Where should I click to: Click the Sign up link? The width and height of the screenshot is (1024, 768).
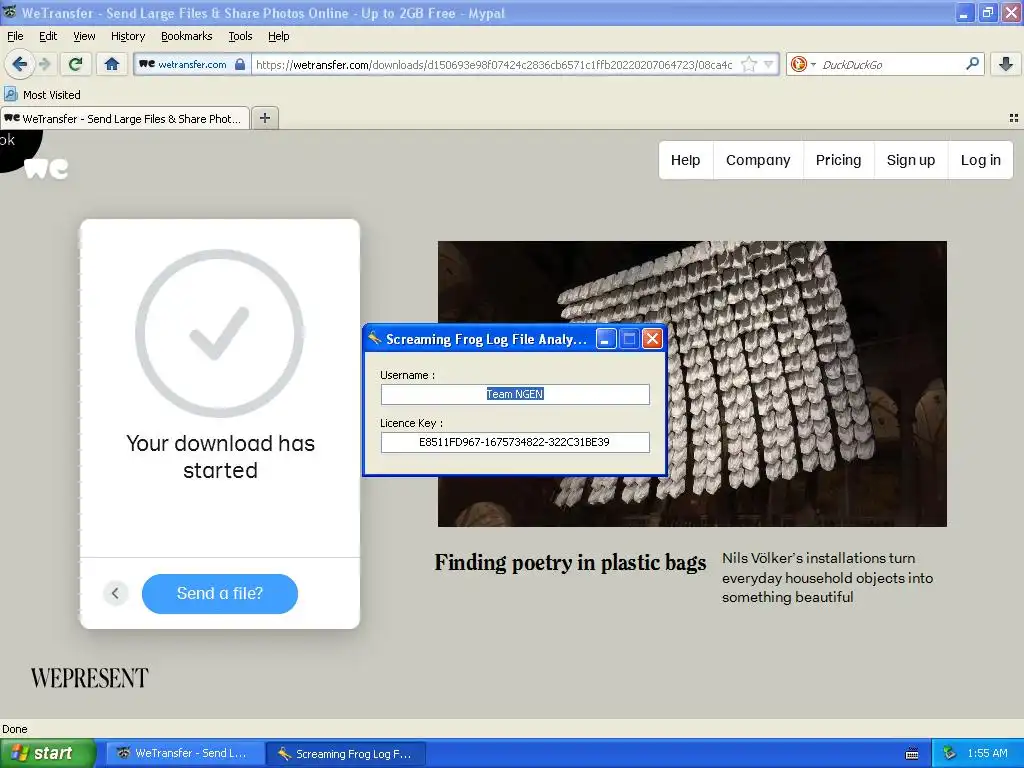910,160
